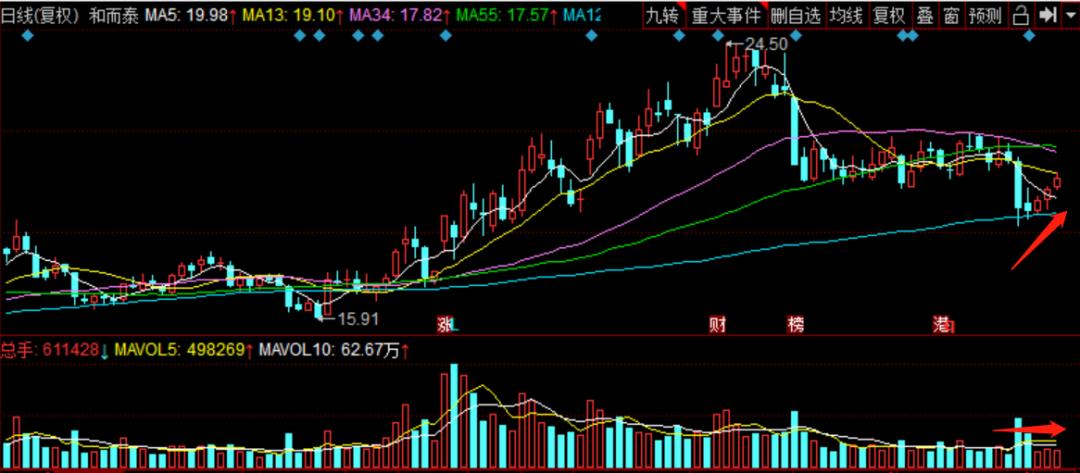Open the 预测 forecast button
The height and width of the screenshot is (473, 1080).
coord(985,15)
